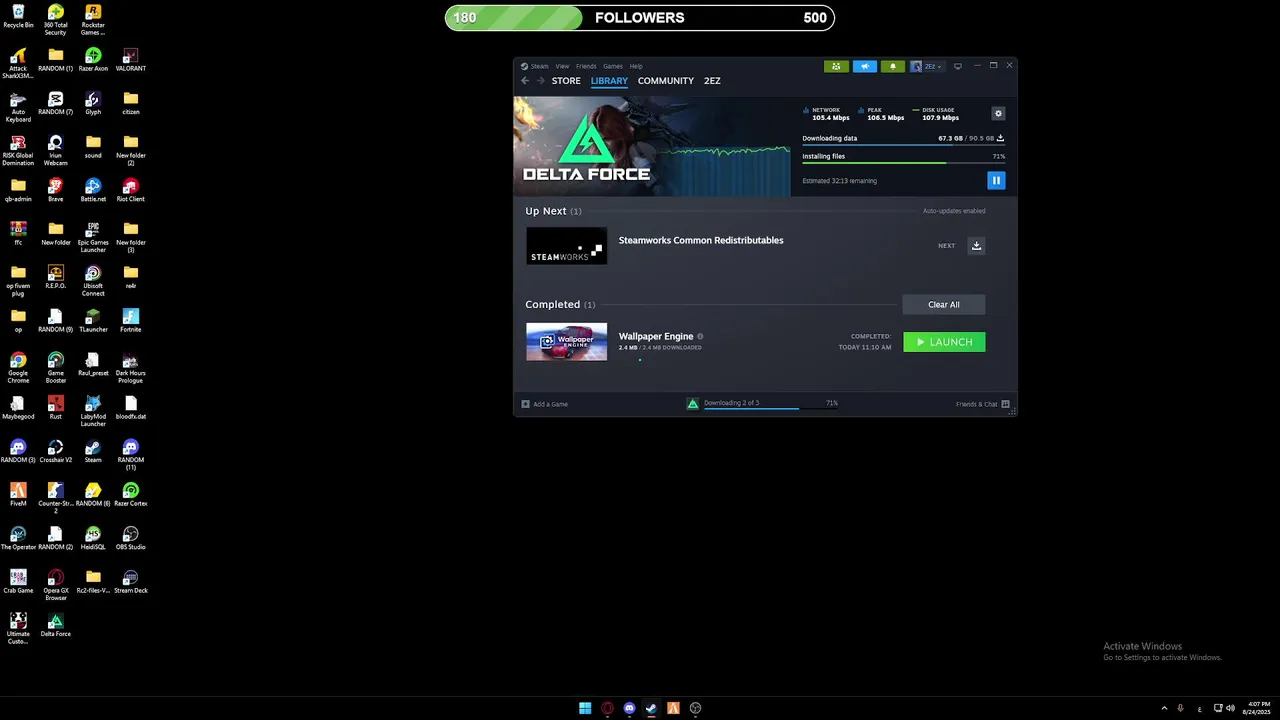Open the green notifications bell in Steam
This screenshot has width=1280, height=720.
pos(893,67)
